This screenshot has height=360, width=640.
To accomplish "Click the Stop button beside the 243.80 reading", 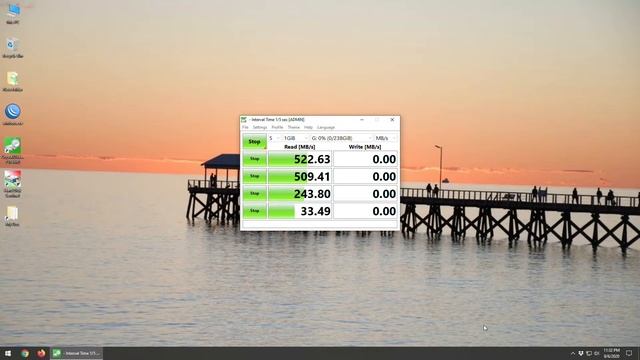I will pyautogui.click(x=254, y=193).
